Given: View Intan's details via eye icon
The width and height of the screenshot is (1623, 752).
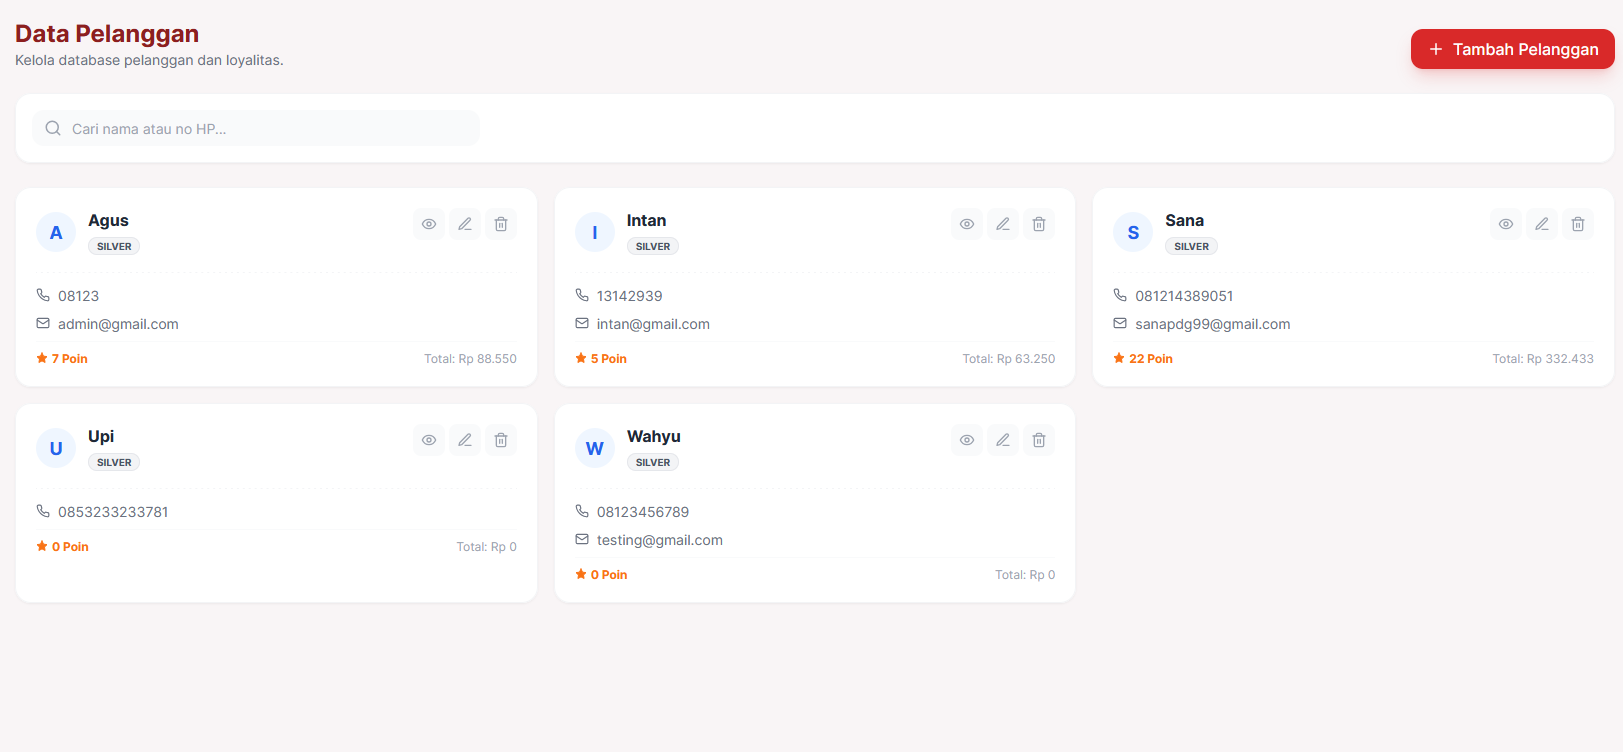Looking at the screenshot, I should tap(967, 224).
